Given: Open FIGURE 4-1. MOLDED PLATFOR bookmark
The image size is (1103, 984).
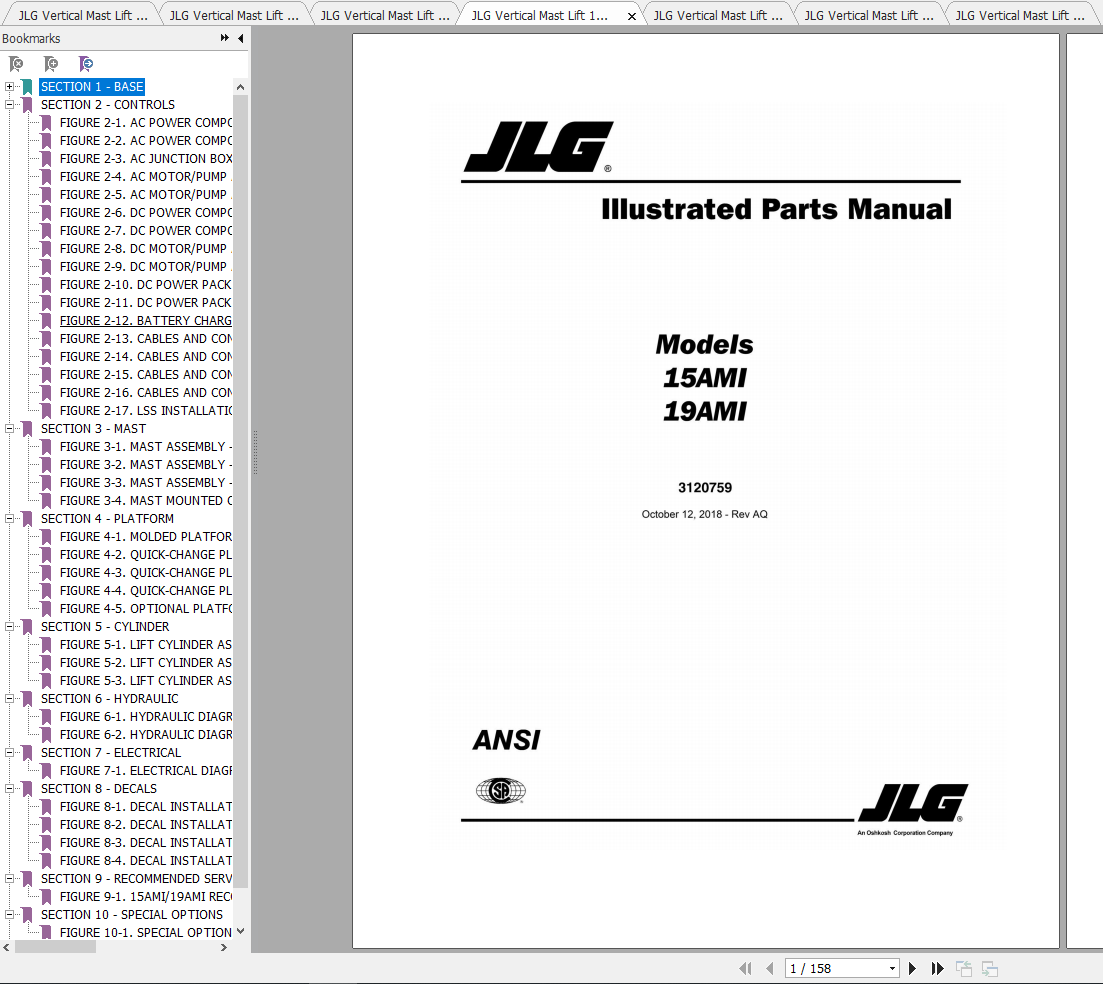Looking at the screenshot, I should [146, 537].
